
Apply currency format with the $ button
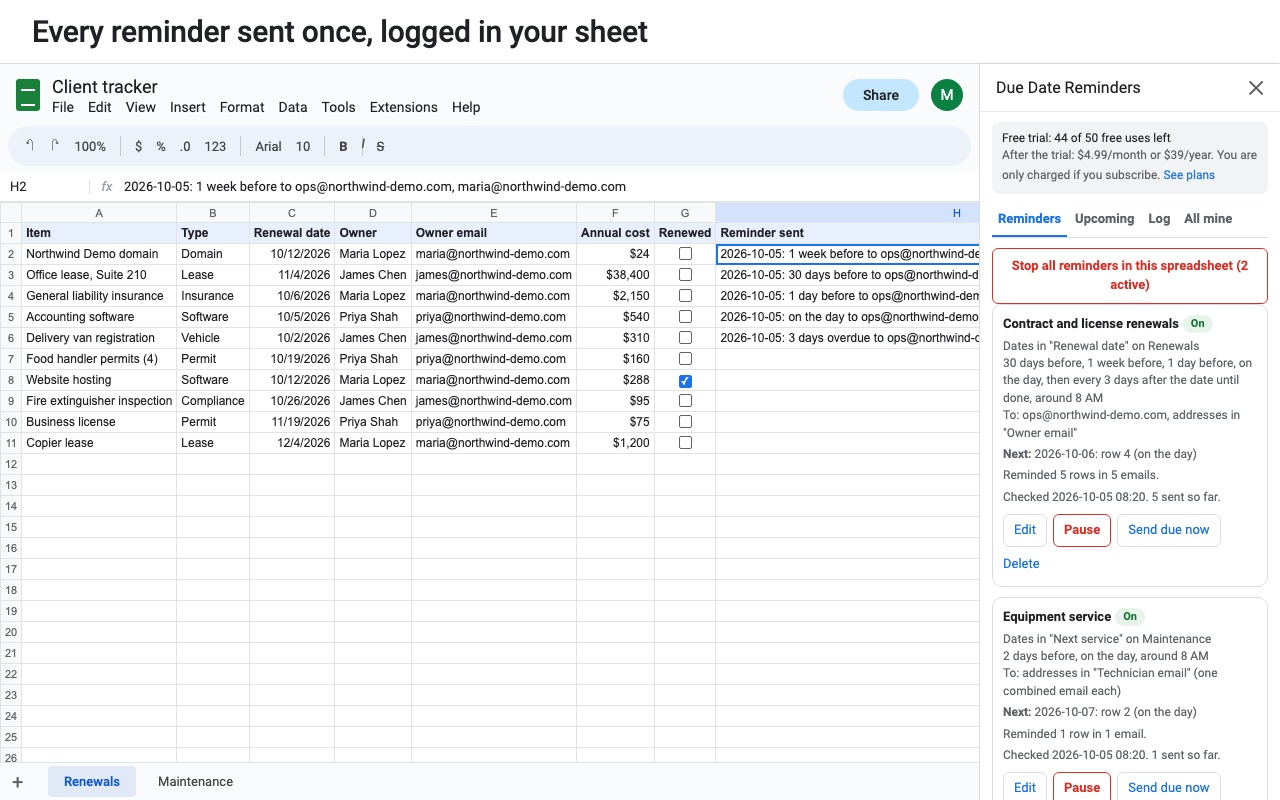click(x=138, y=146)
